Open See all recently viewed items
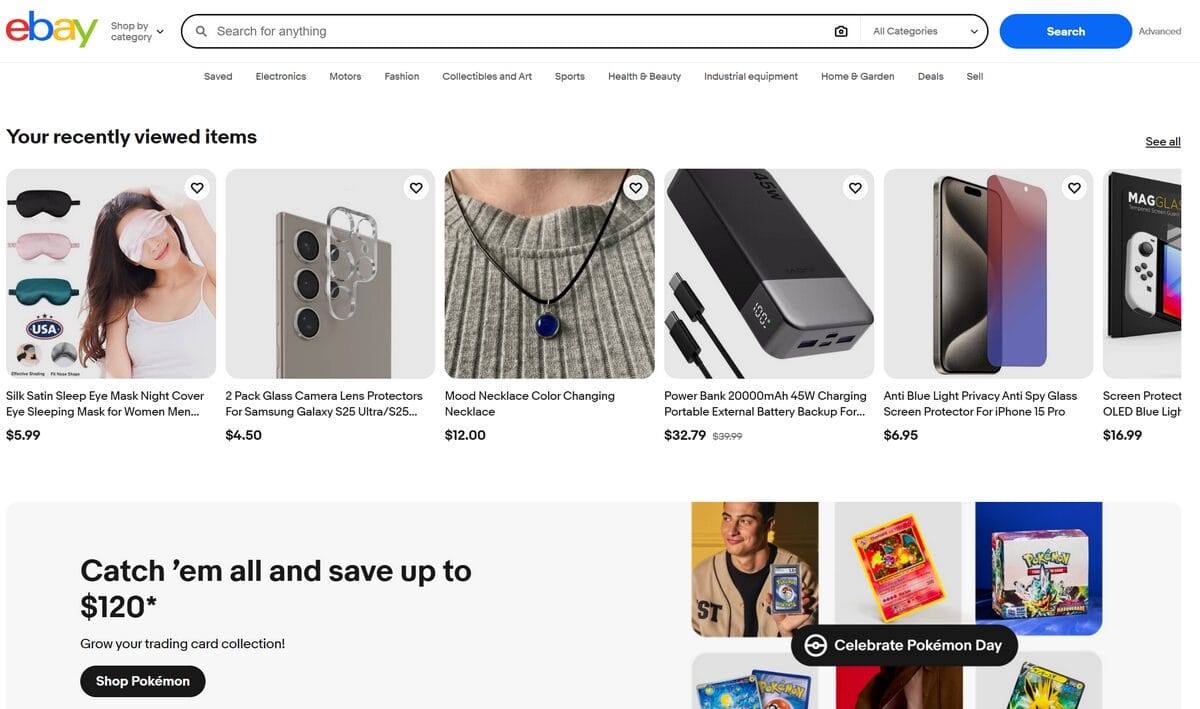Image resolution: width=1200 pixels, height=709 pixels. (1163, 141)
